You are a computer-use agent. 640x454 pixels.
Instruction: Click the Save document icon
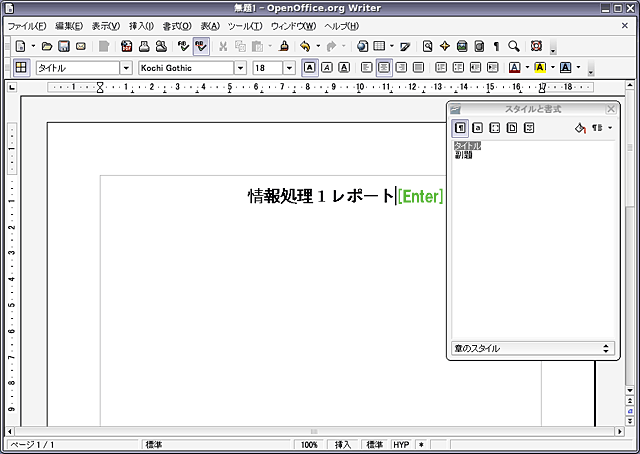64,46
